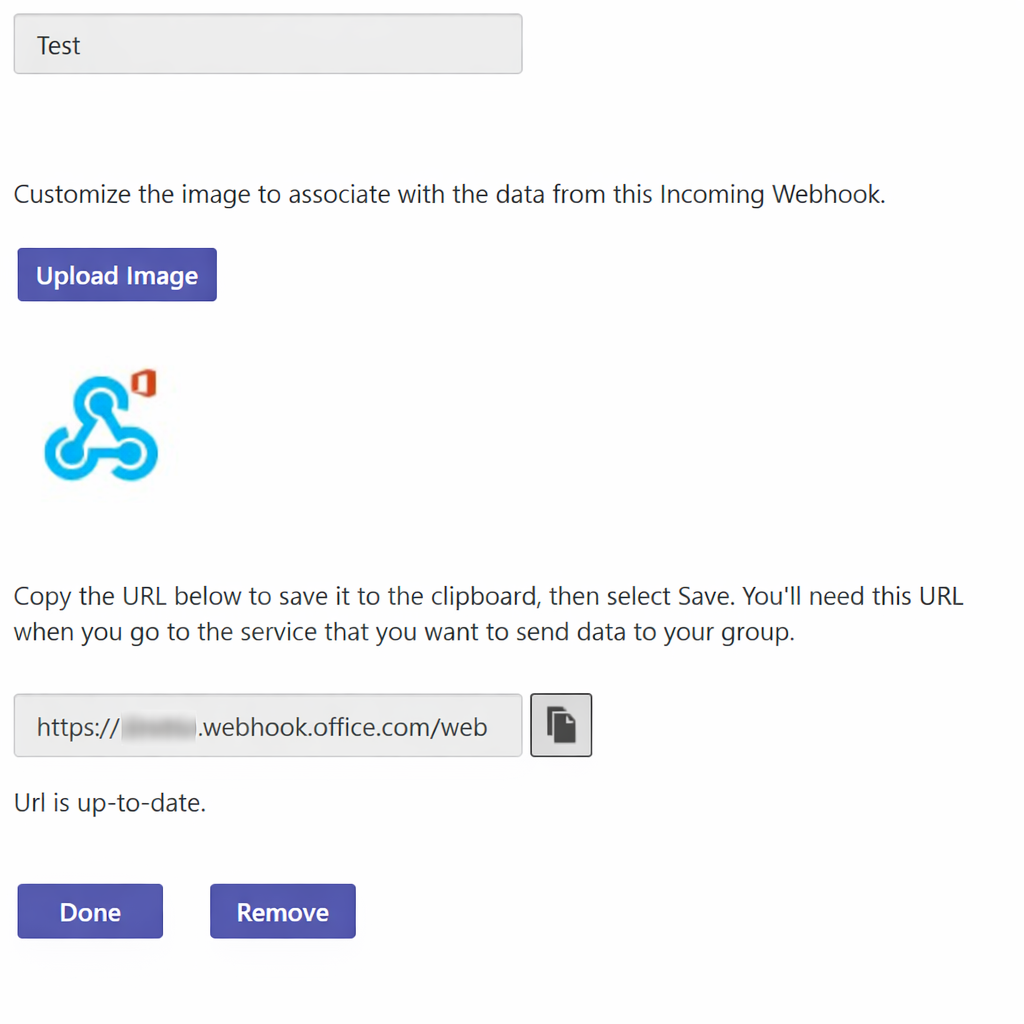This screenshot has height=1024, width=1024.
Task: Click the 'Url is up-to-date' status text
Action: tap(108, 802)
